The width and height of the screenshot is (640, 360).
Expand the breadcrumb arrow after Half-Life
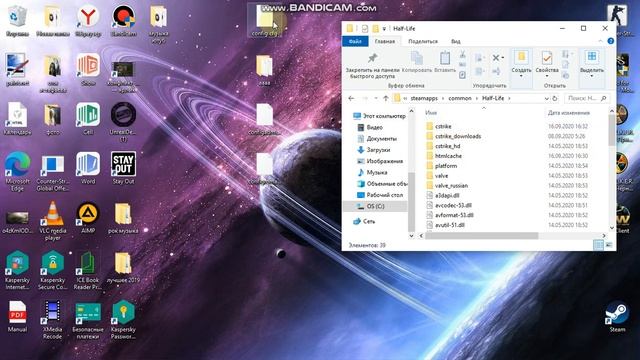point(509,98)
